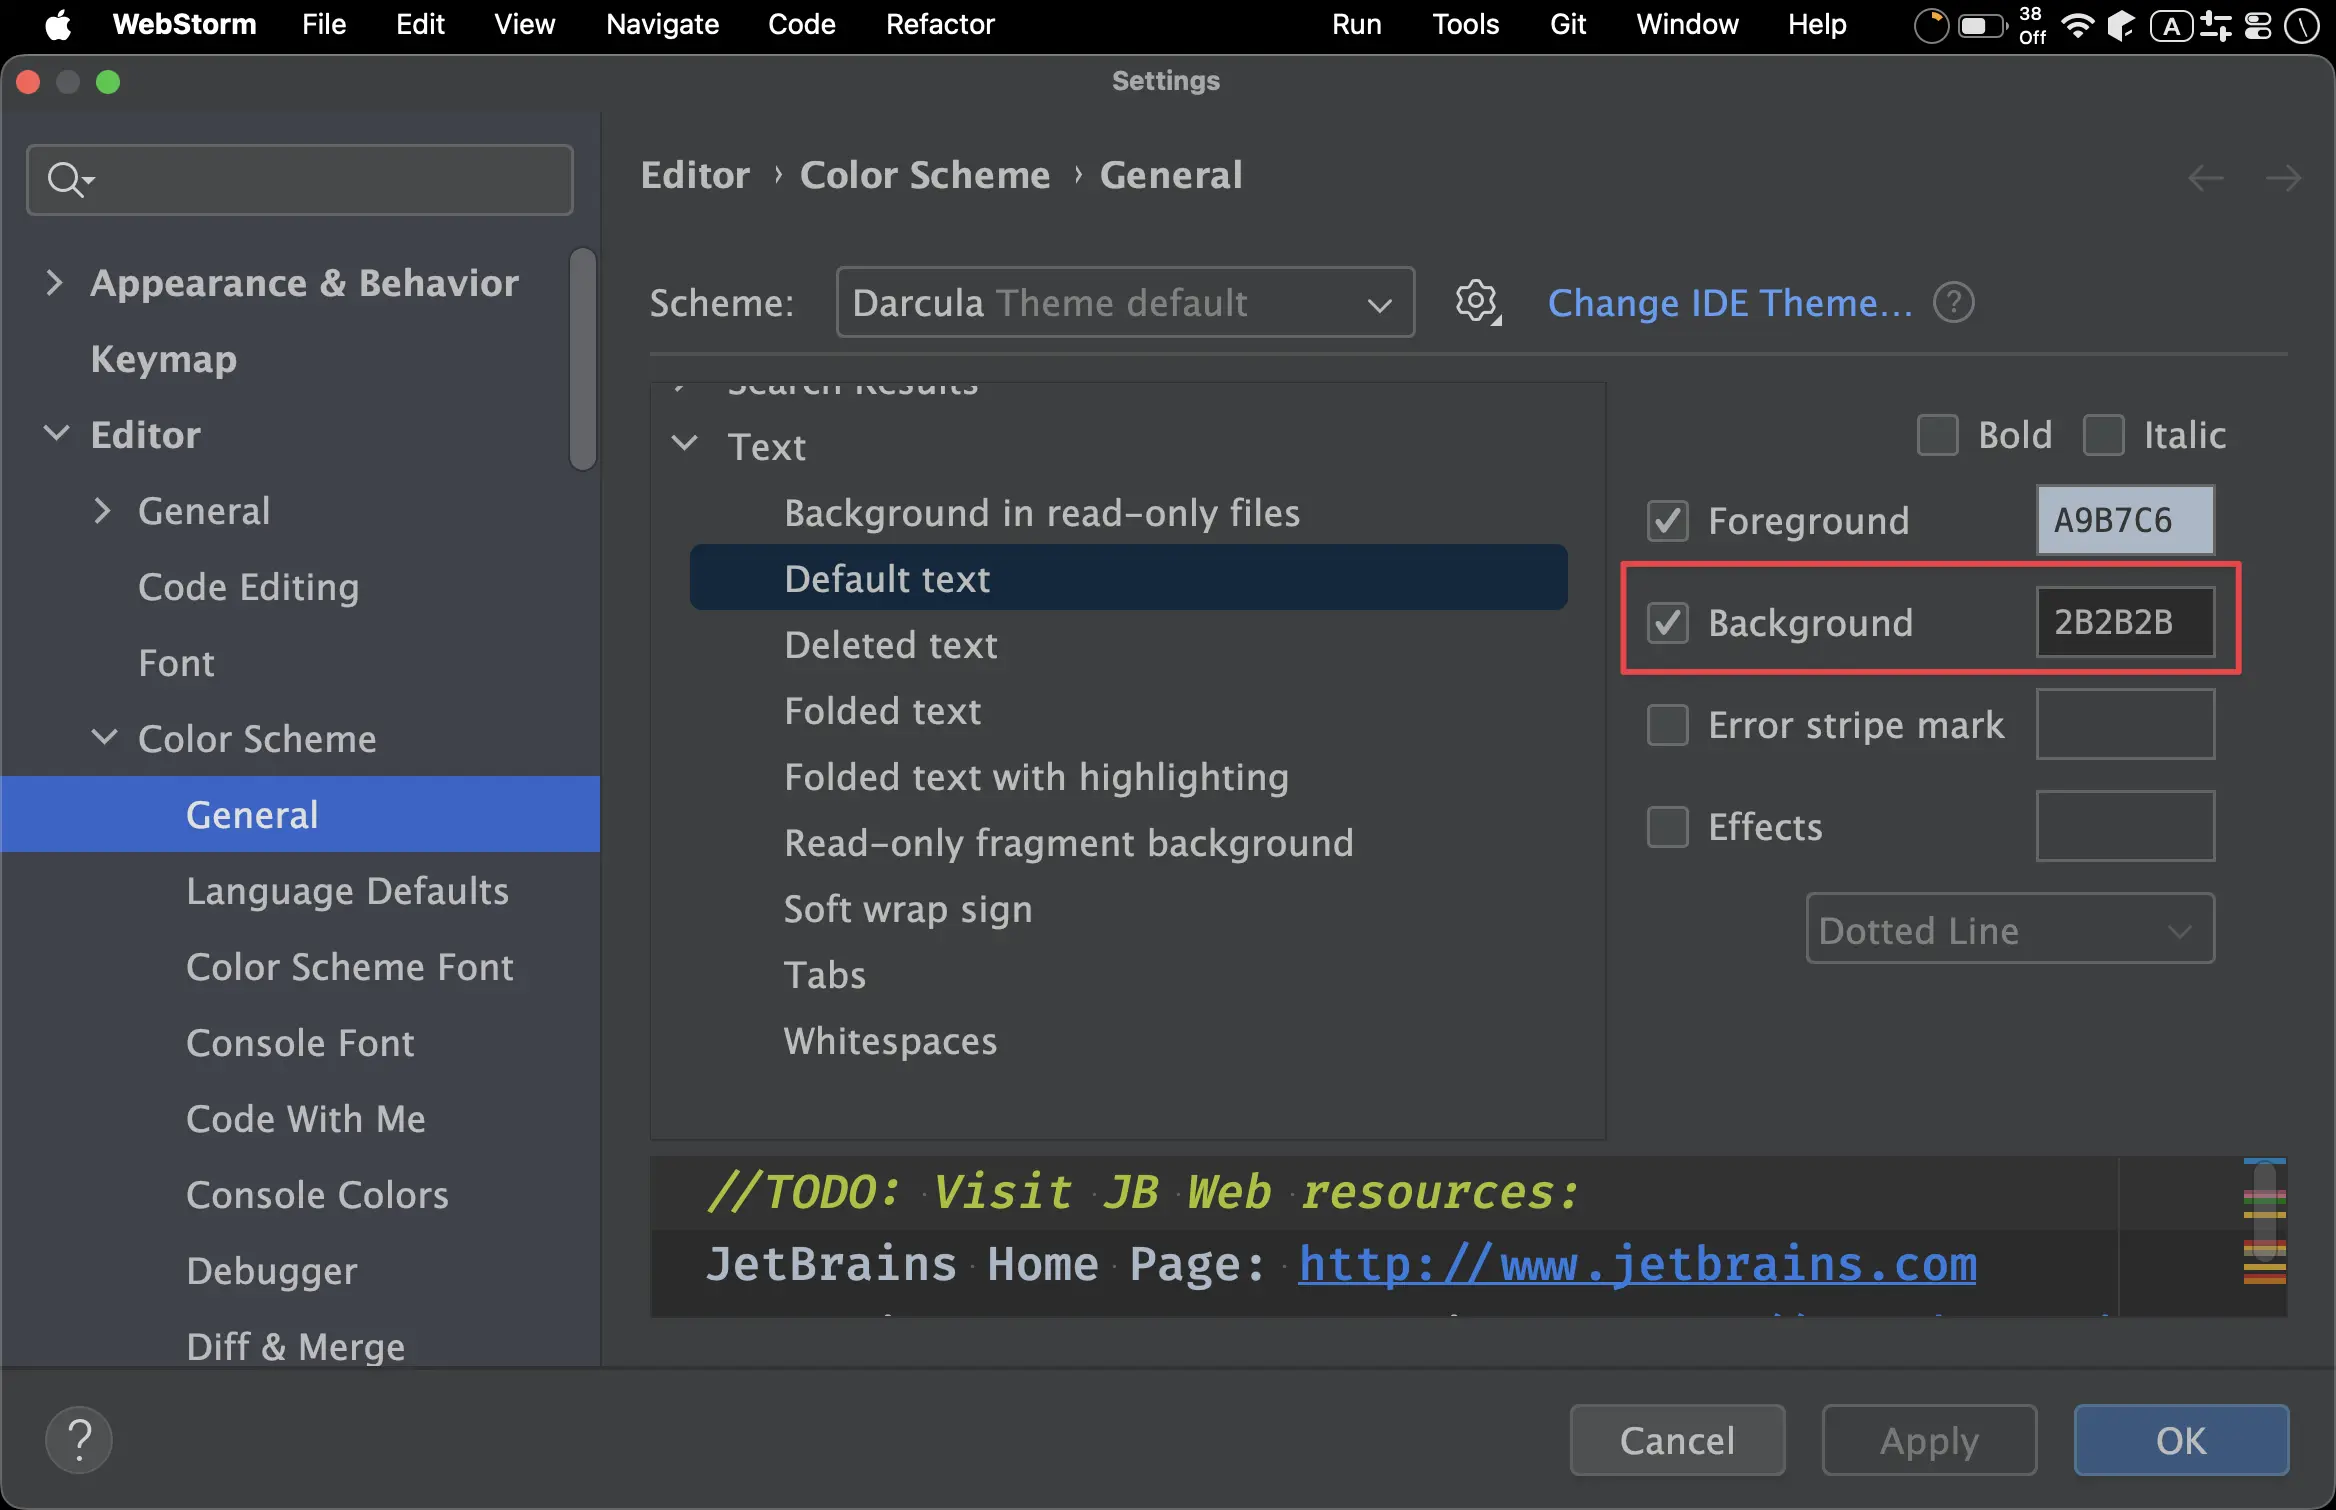Click the scheme settings gear icon
The width and height of the screenshot is (2336, 1510).
tap(1476, 302)
